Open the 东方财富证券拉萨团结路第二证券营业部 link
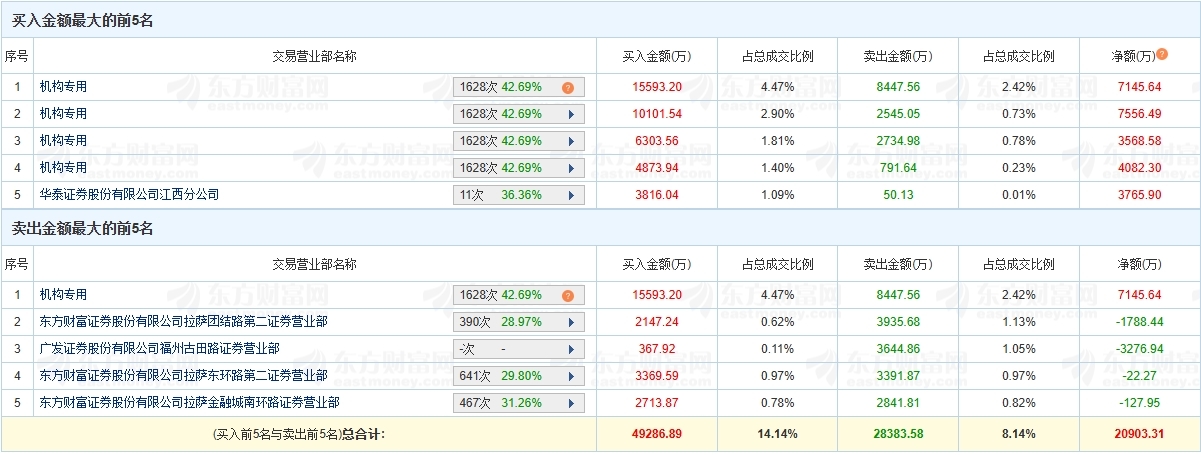This screenshot has width=1201, height=455. [183, 321]
